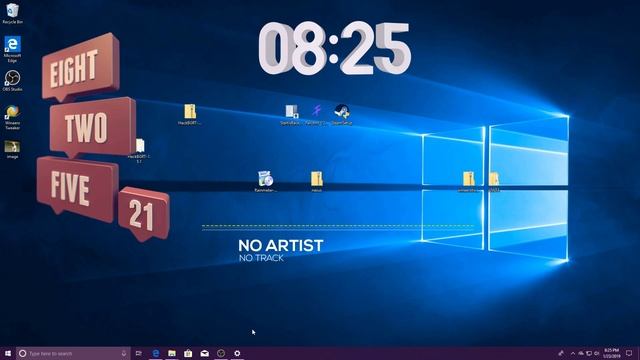Open the Mail app from the taskbar
This screenshot has width=640, height=360.
point(204,353)
